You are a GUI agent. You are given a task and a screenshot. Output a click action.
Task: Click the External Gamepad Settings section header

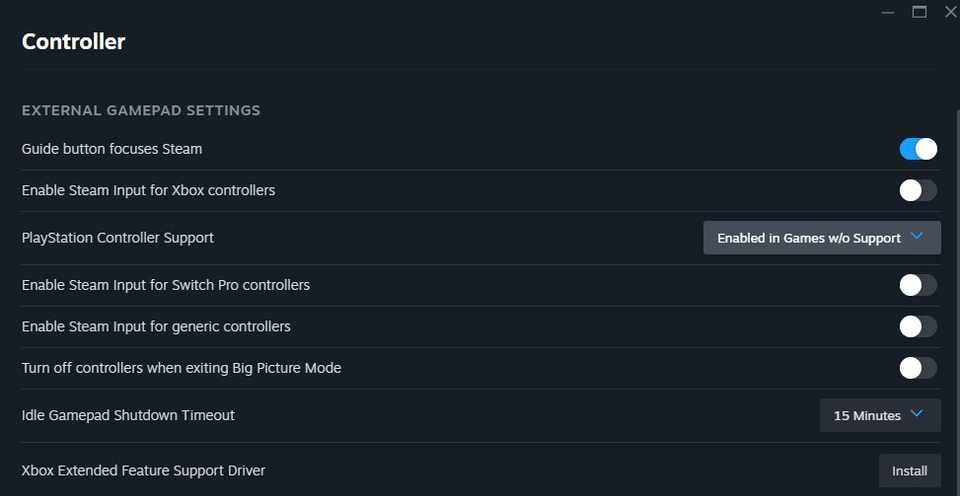point(141,110)
